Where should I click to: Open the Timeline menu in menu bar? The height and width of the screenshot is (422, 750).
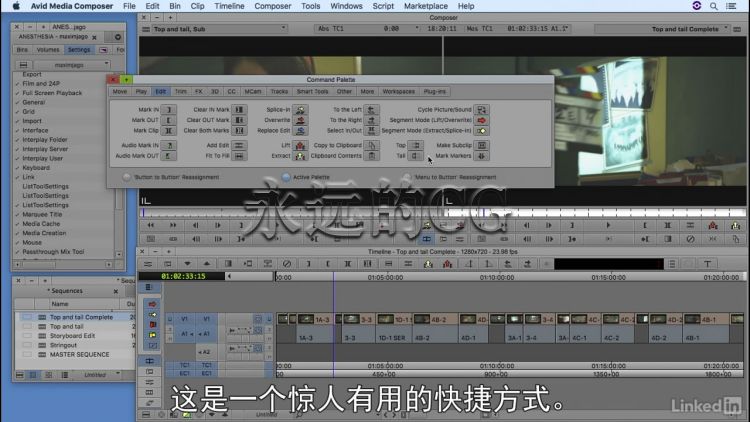(229, 6)
